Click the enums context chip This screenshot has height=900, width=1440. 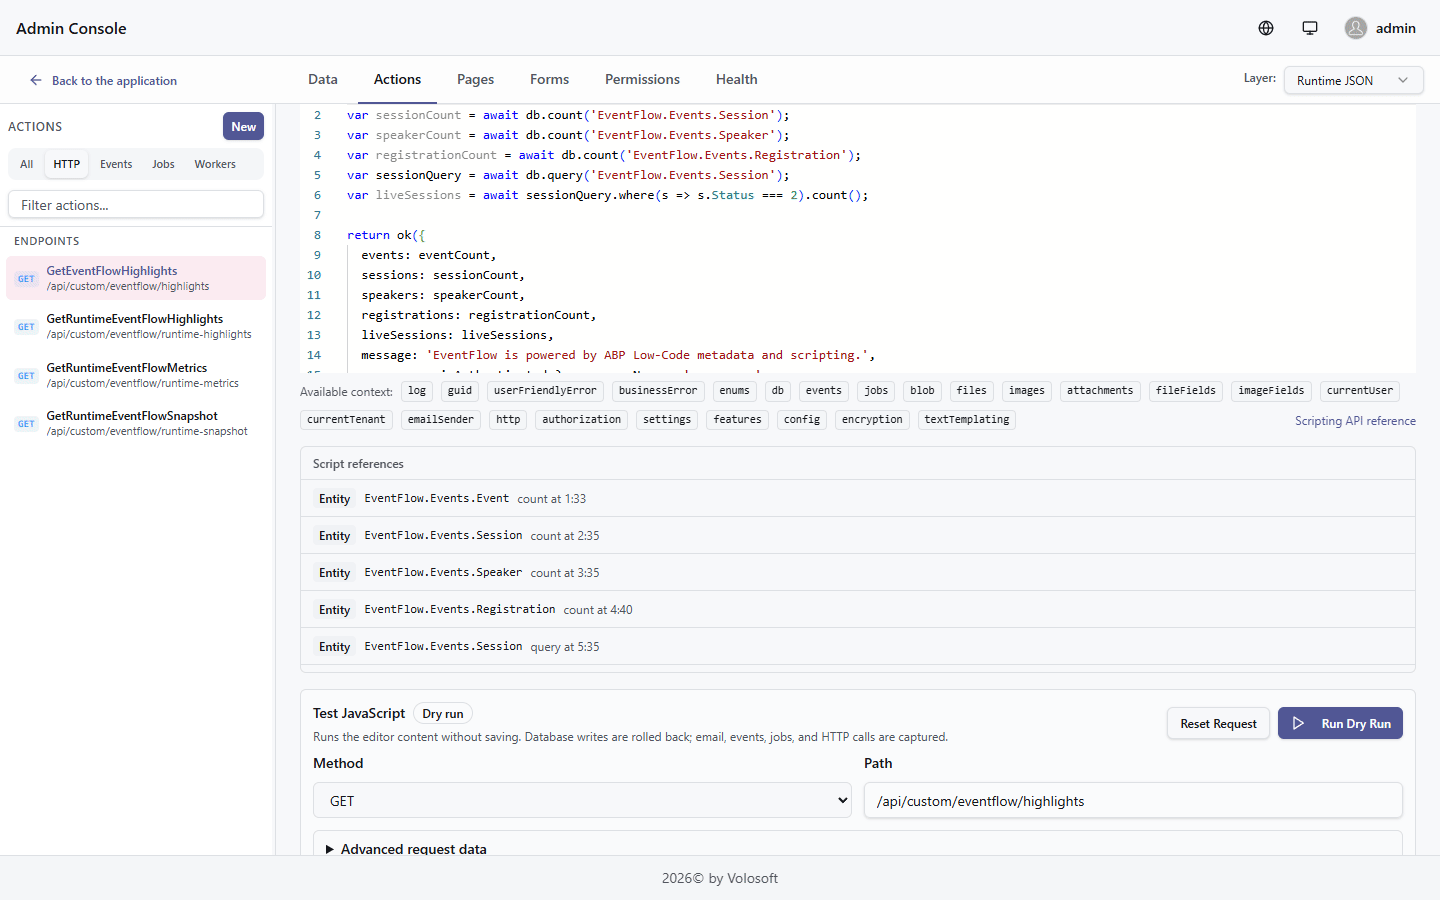click(x=734, y=391)
